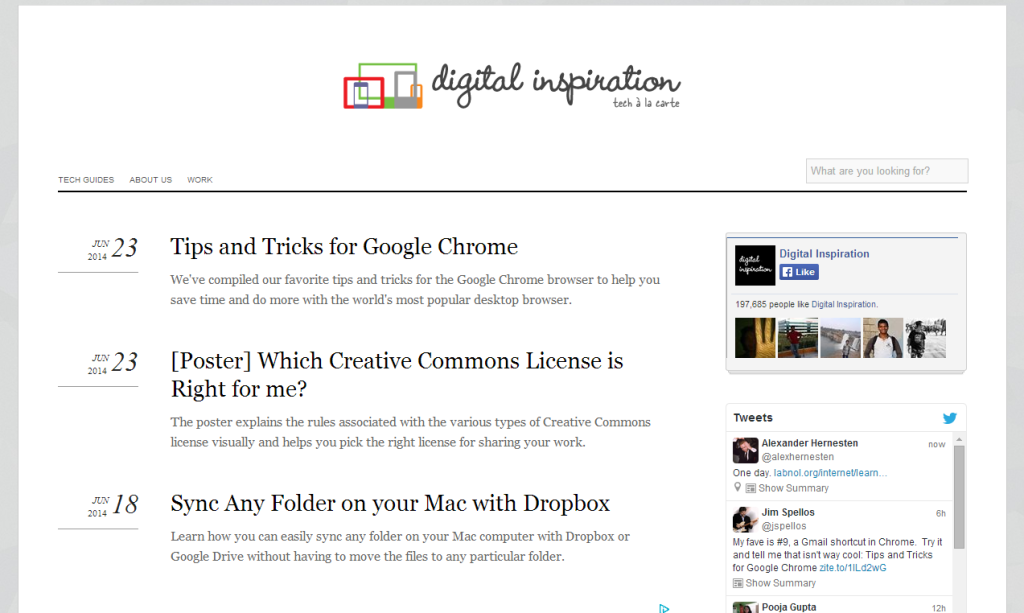
Task: Click the '6h' timestamp on Jim's tweet
Action: (940, 513)
